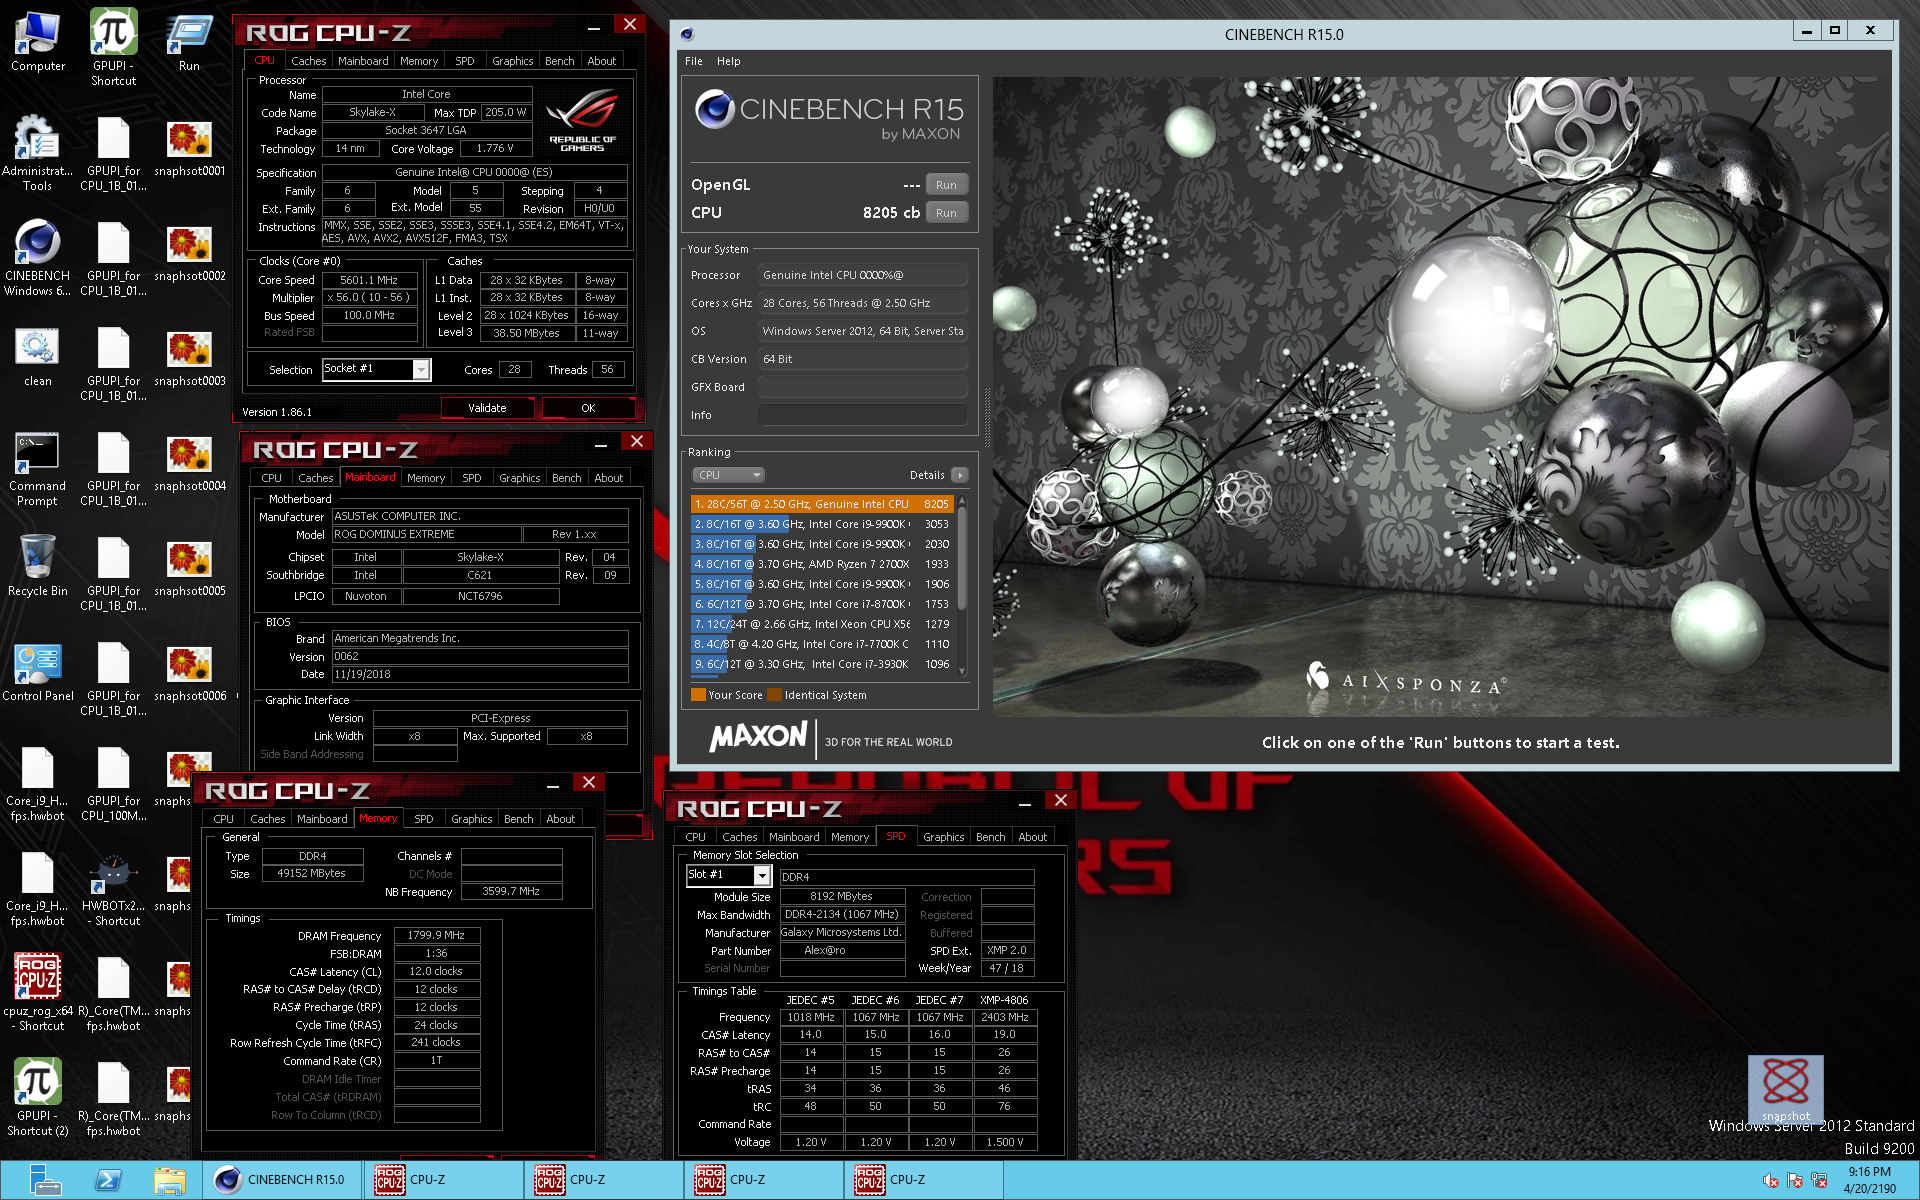Click the Details arrow in Ranking
The width and height of the screenshot is (1920, 1200).
960,475
